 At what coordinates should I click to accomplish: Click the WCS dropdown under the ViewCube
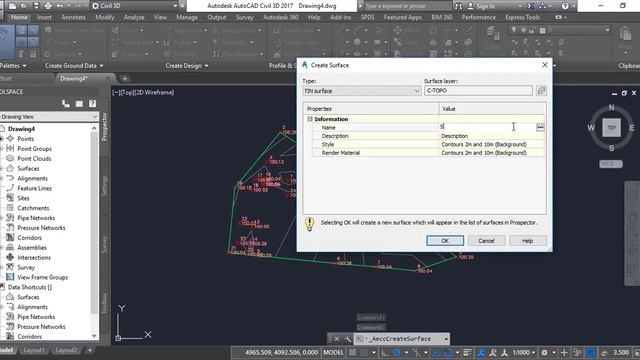pos(611,164)
